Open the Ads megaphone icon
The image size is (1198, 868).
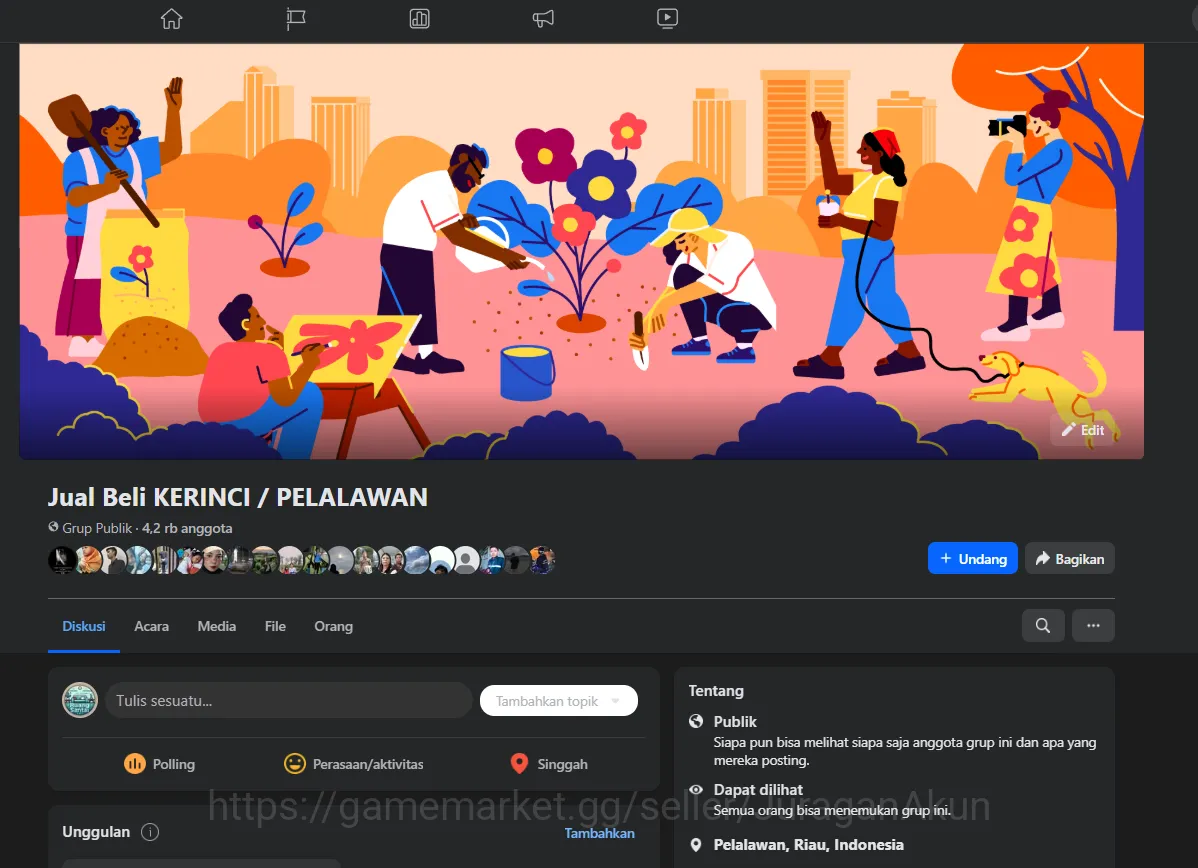click(543, 18)
